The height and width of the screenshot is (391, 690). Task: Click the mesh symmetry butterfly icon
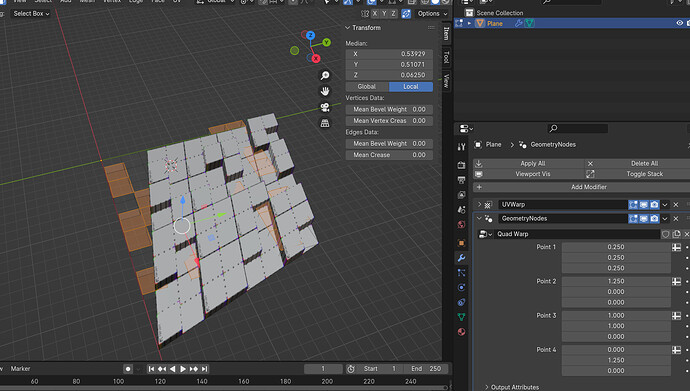(x=365, y=14)
